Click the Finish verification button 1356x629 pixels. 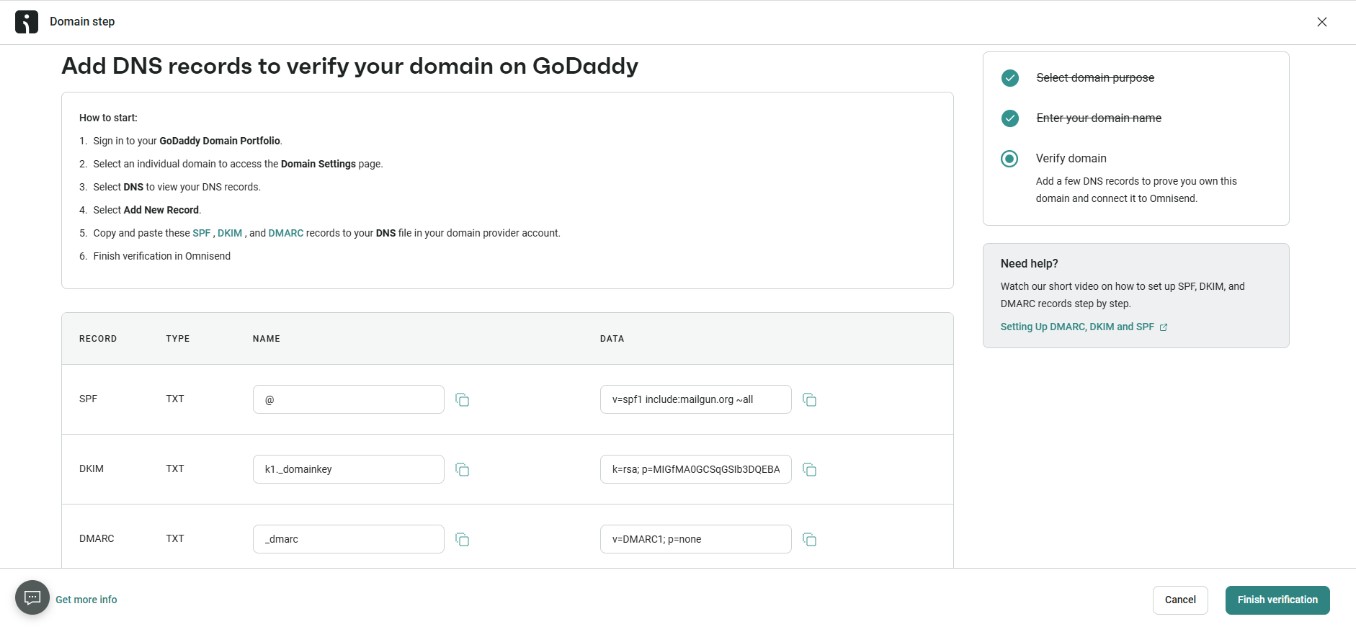(x=1277, y=600)
